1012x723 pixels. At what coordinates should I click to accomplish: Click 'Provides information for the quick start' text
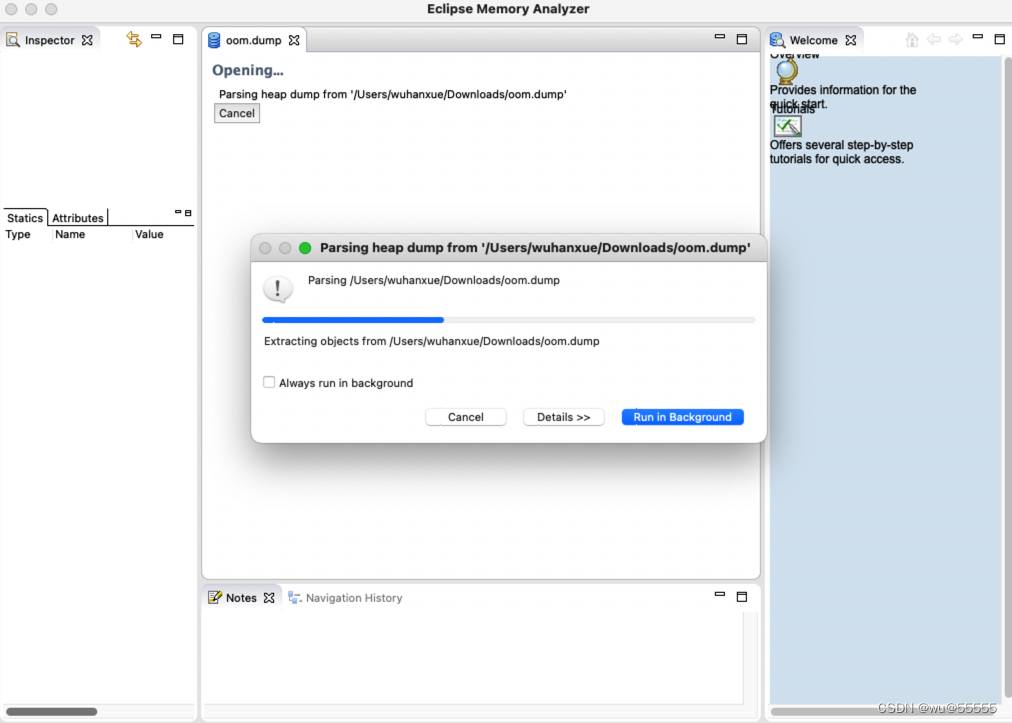tap(842, 96)
